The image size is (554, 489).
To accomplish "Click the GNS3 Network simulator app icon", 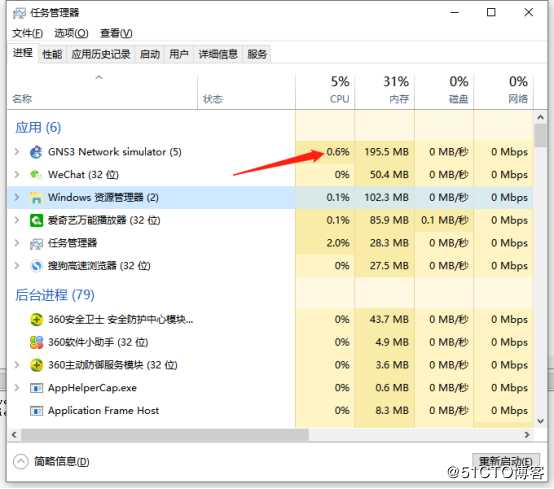I will point(36,152).
